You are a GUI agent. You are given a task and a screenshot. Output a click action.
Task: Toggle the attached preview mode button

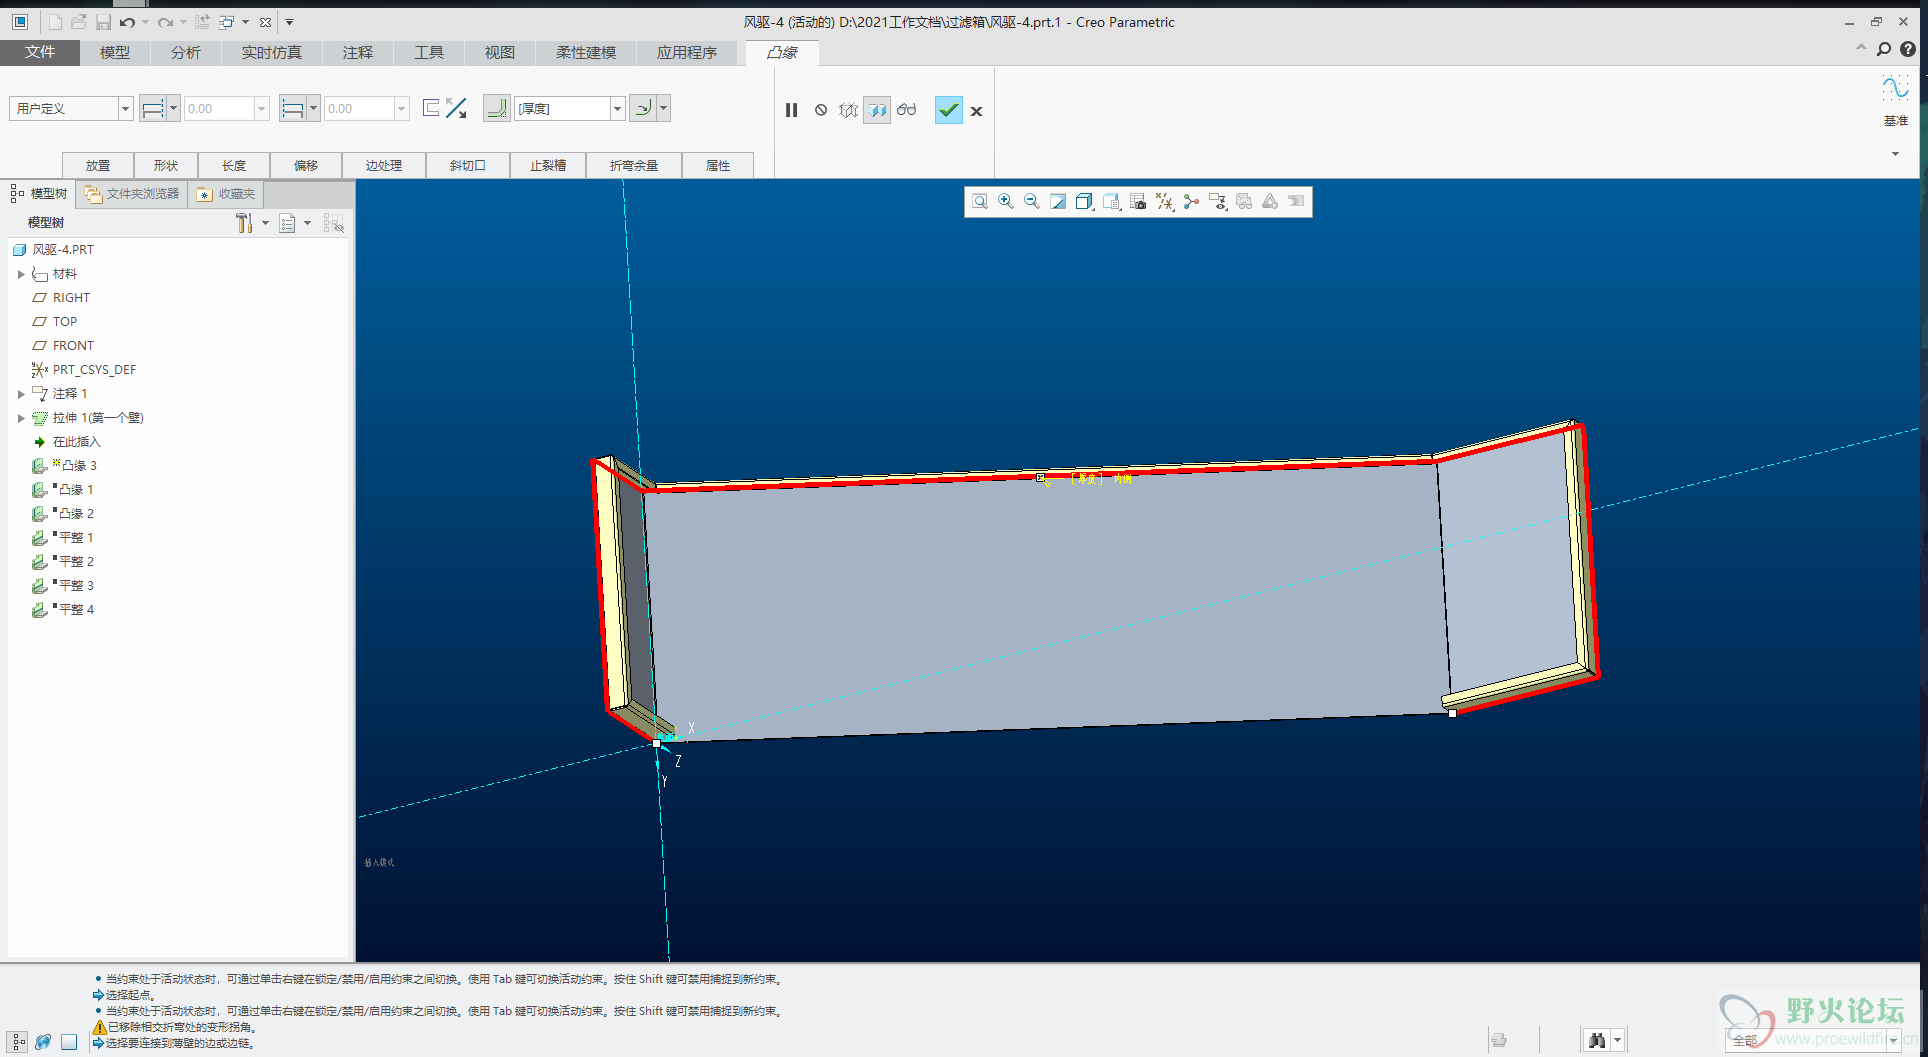pyautogui.click(x=877, y=110)
